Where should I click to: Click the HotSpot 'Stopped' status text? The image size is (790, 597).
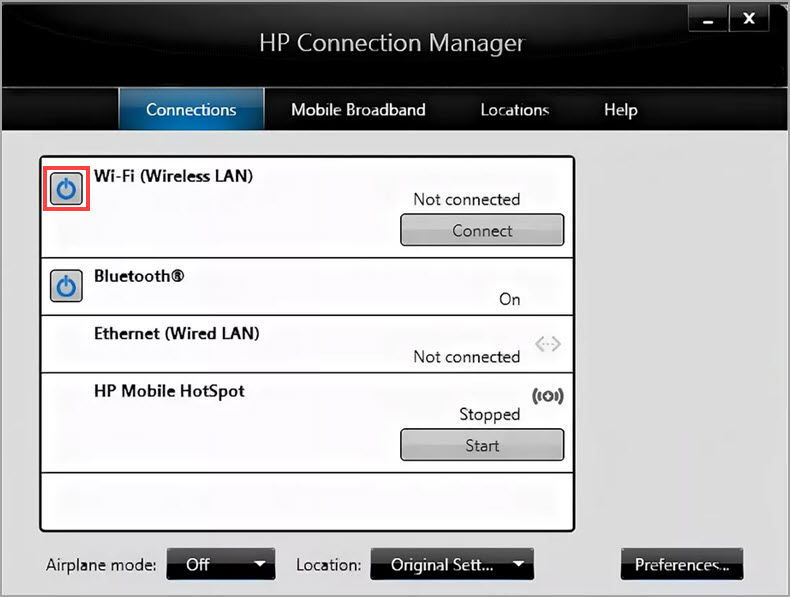point(489,414)
